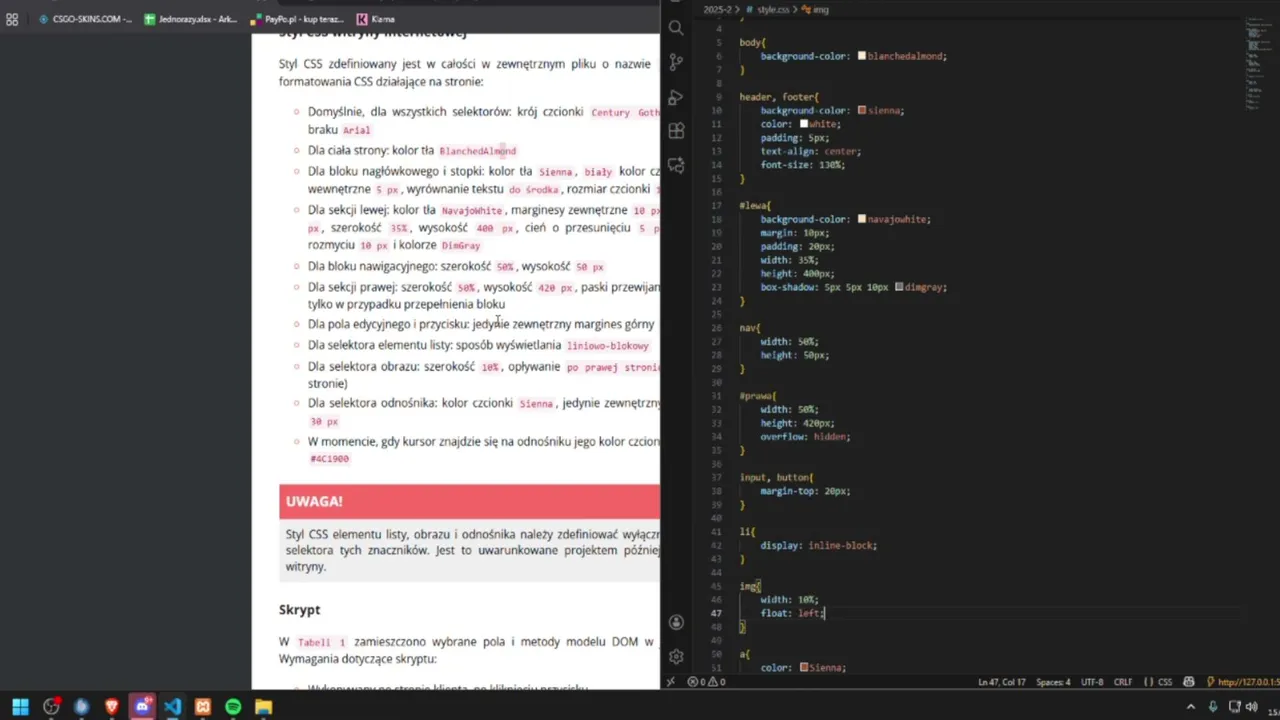Viewport: 1280px width, 720px height.
Task: Open the Search view in VS Code
Action: pyautogui.click(x=676, y=28)
